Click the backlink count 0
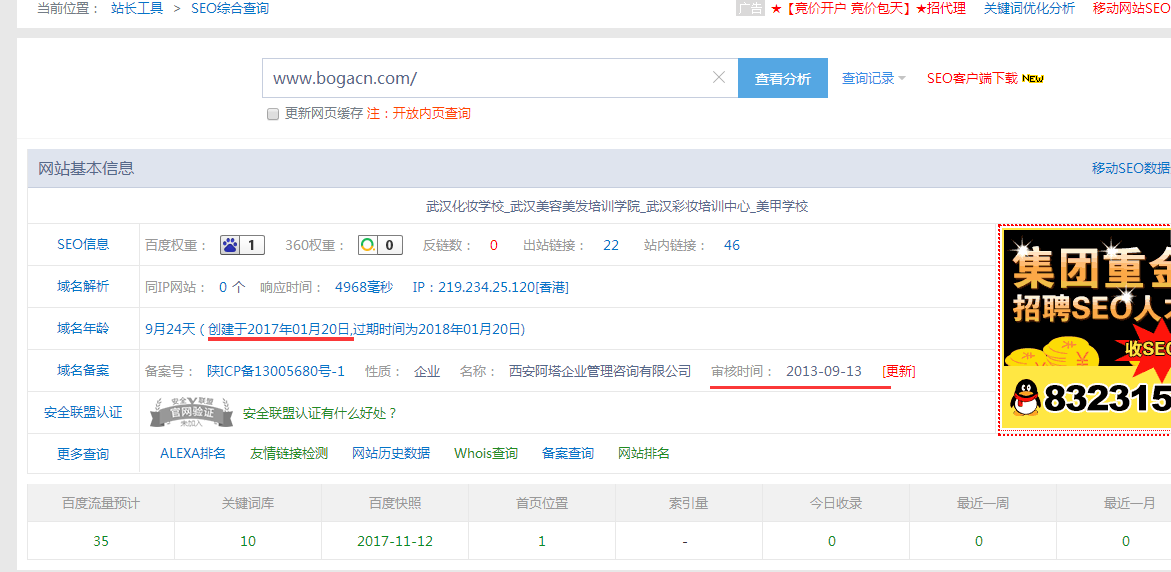 (x=494, y=245)
